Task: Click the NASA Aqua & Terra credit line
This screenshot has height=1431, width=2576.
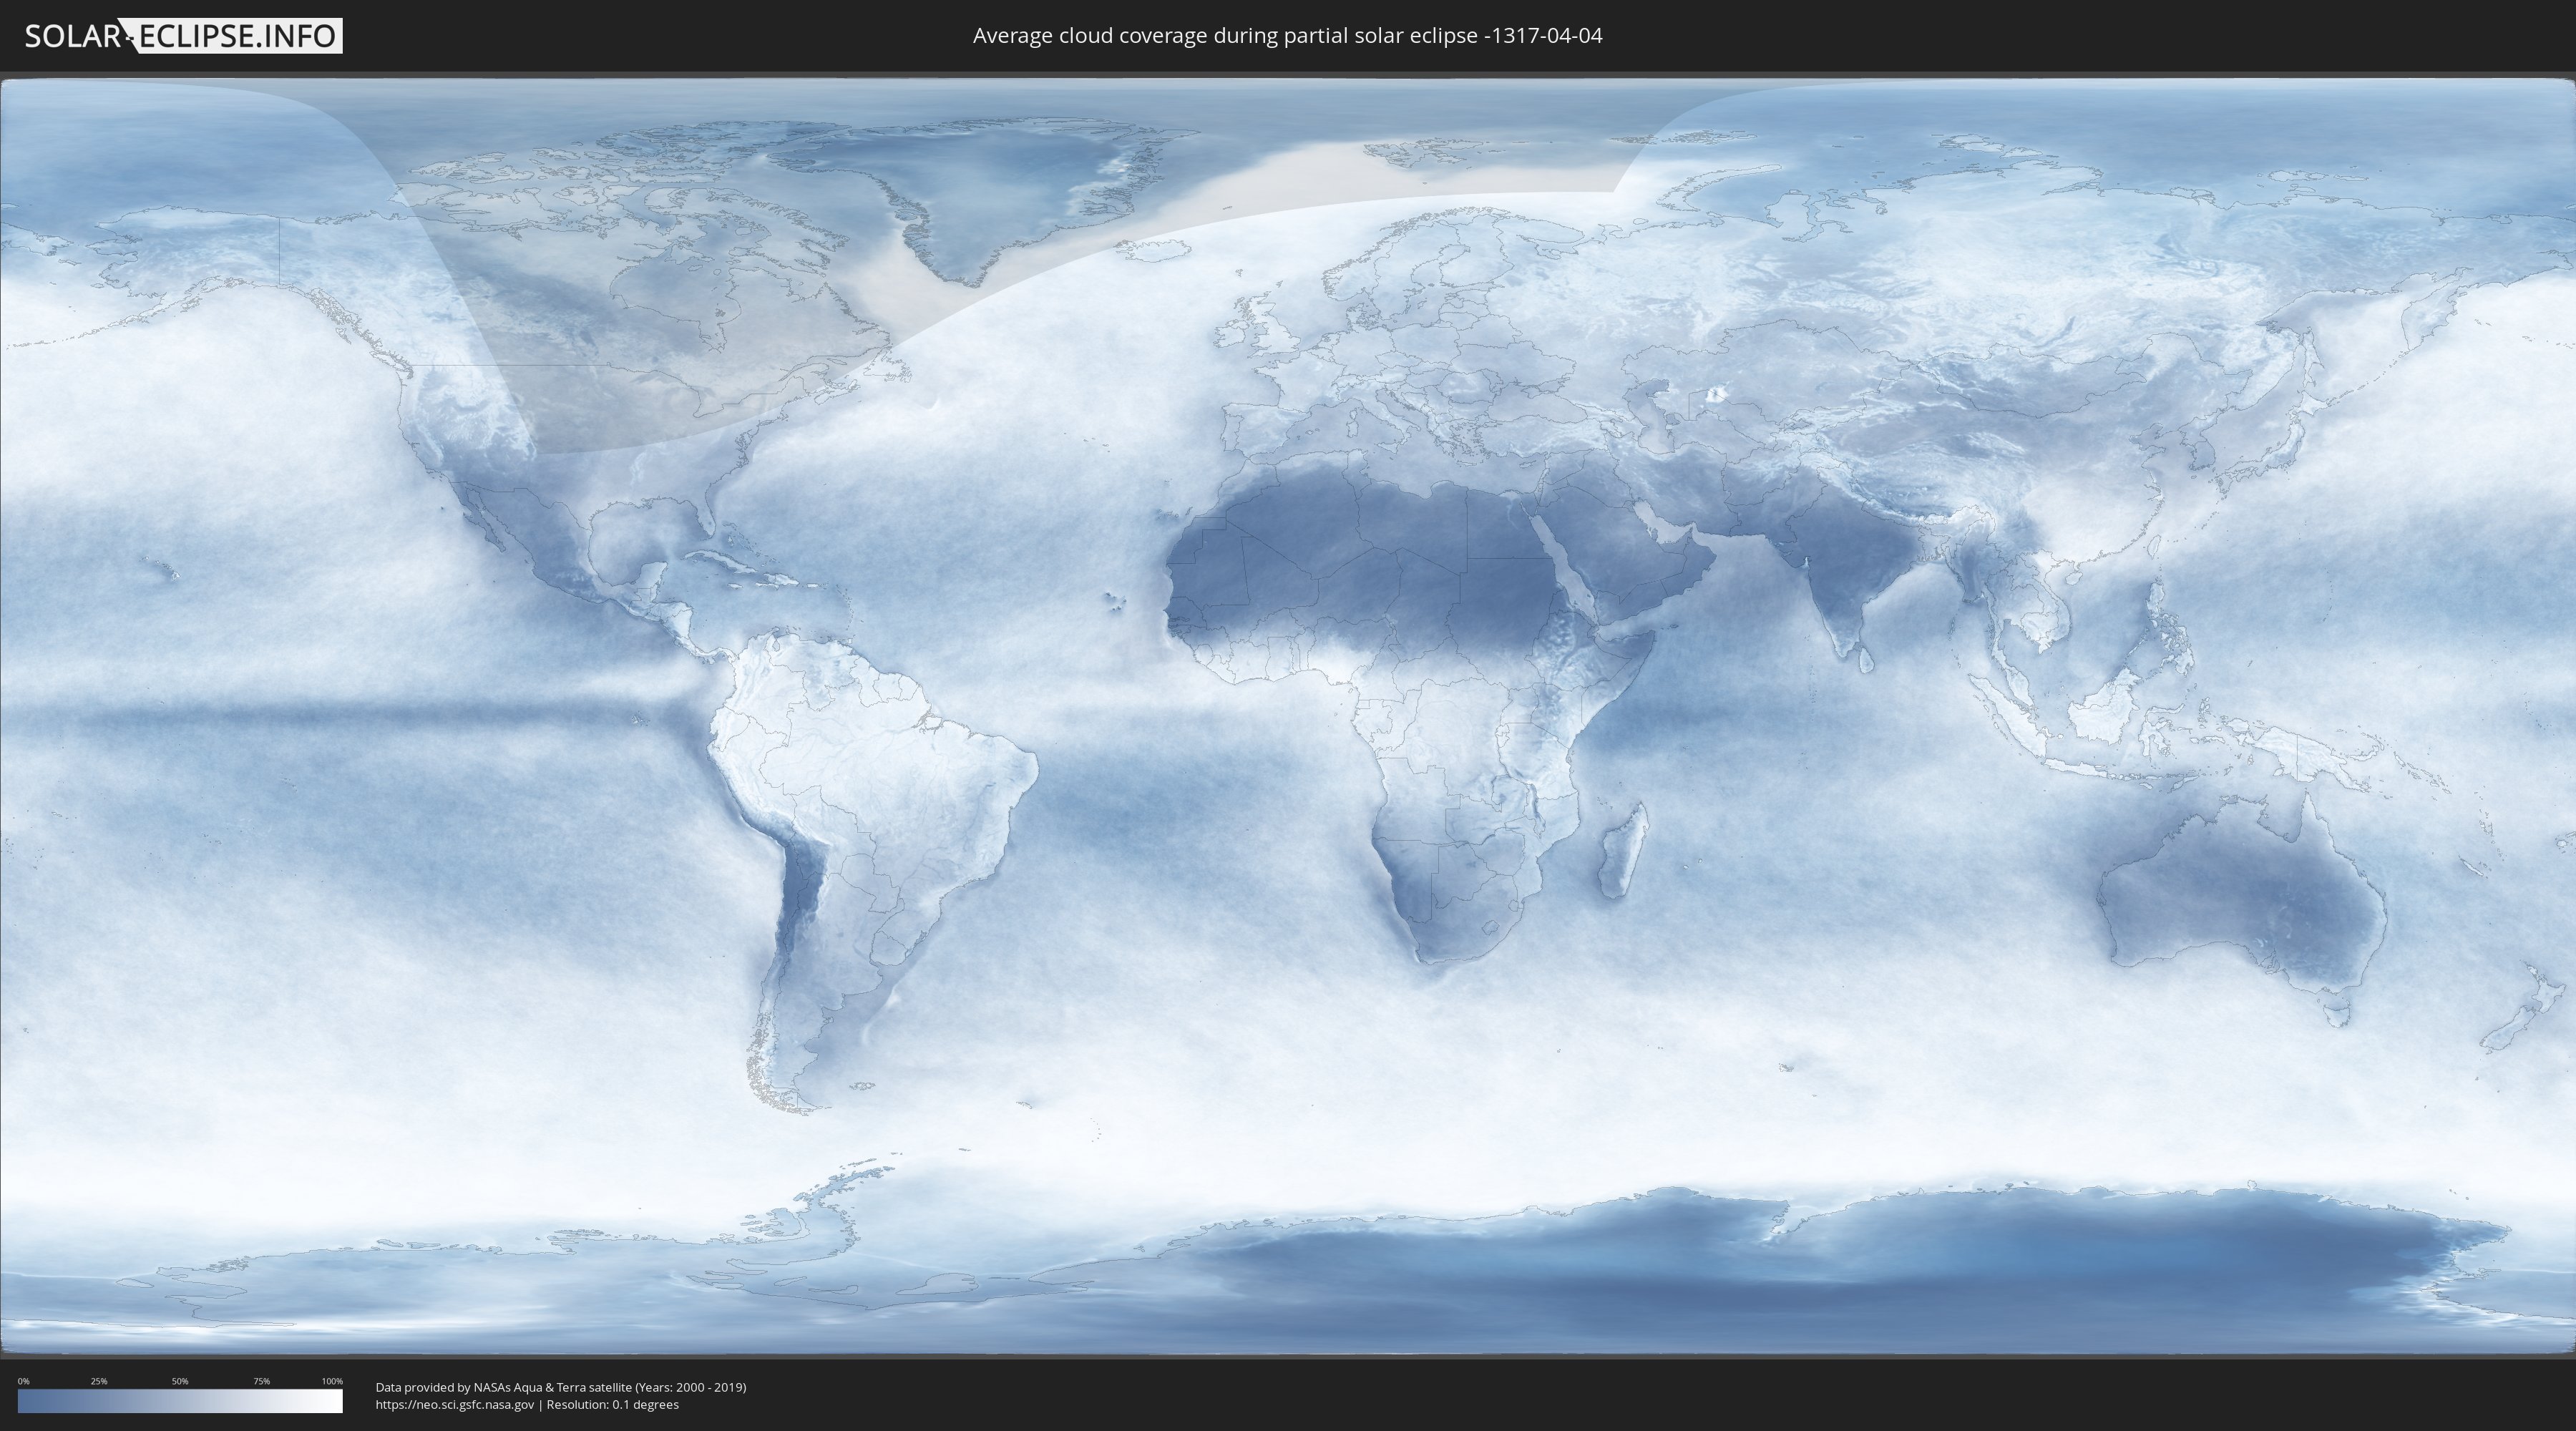Action: (560, 1387)
